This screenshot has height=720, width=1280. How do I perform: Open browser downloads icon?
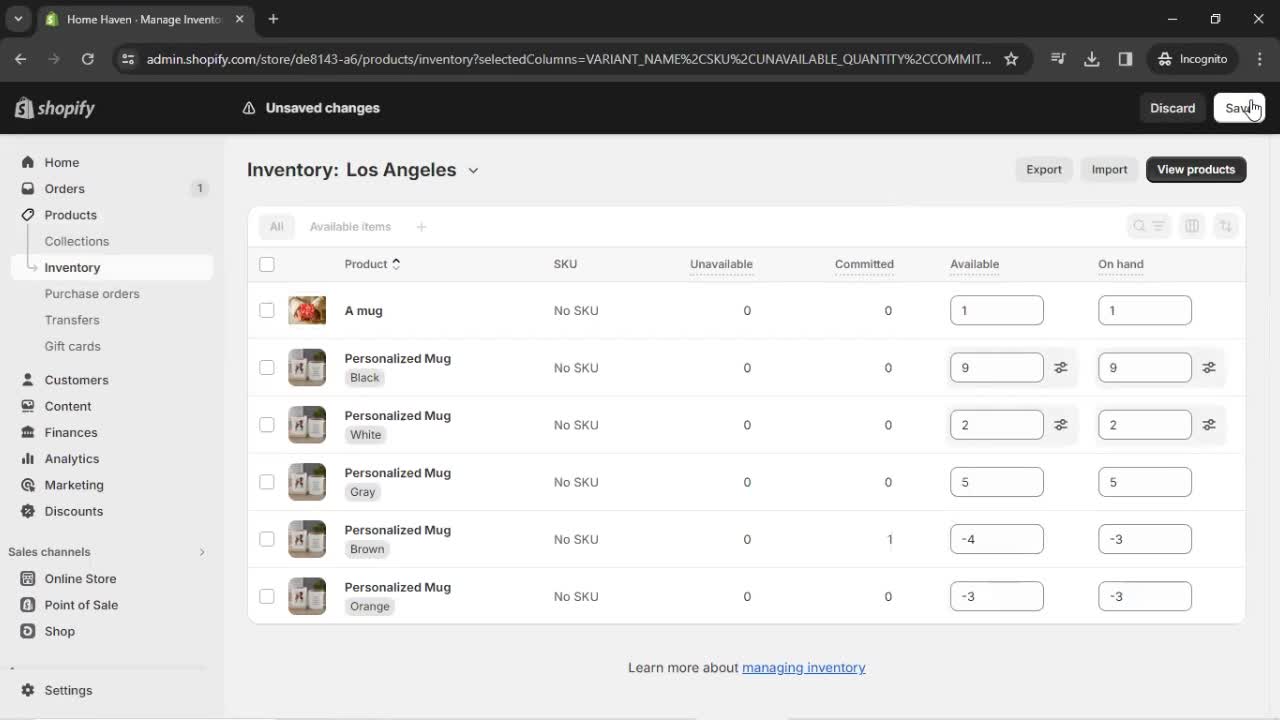pyautogui.click(x=1092, y=59)
